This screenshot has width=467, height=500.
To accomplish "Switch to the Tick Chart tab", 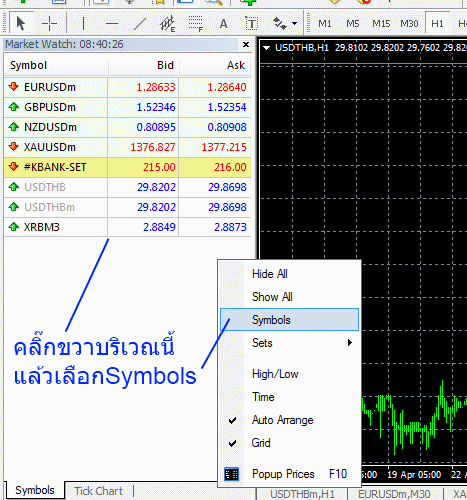I will 98,491.
